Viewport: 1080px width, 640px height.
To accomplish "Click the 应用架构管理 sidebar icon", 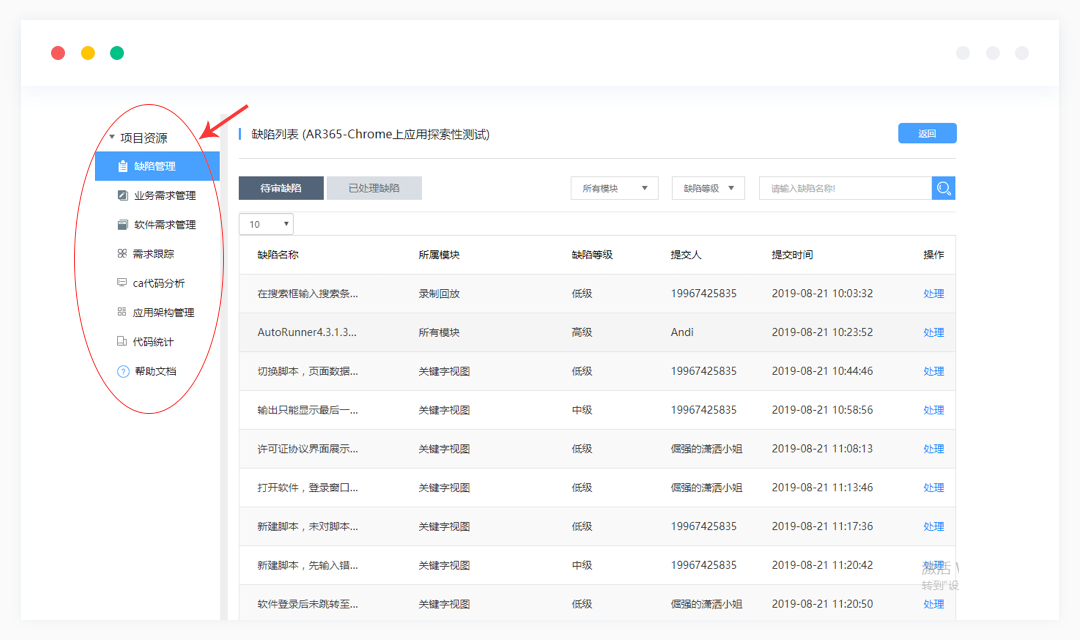I will pos(122,312).
